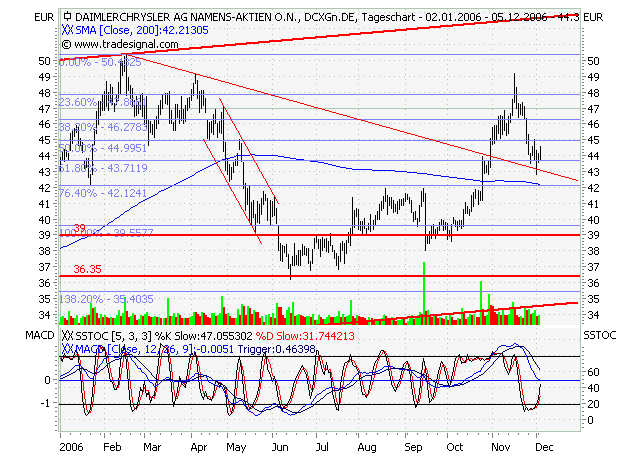
Task: Click the SSTOC indicator line icon
Action: click(67, 336)
